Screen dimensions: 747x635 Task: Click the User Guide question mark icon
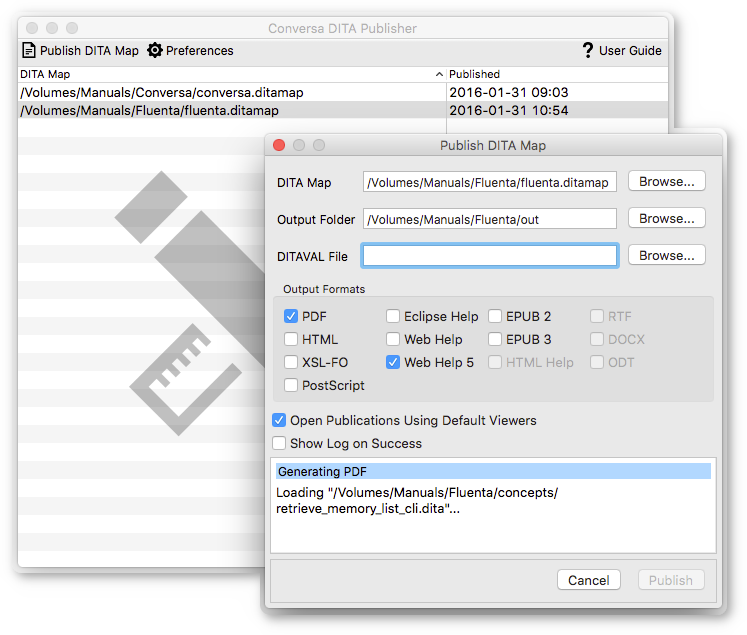pyautogui.click(x=588, y=50)
